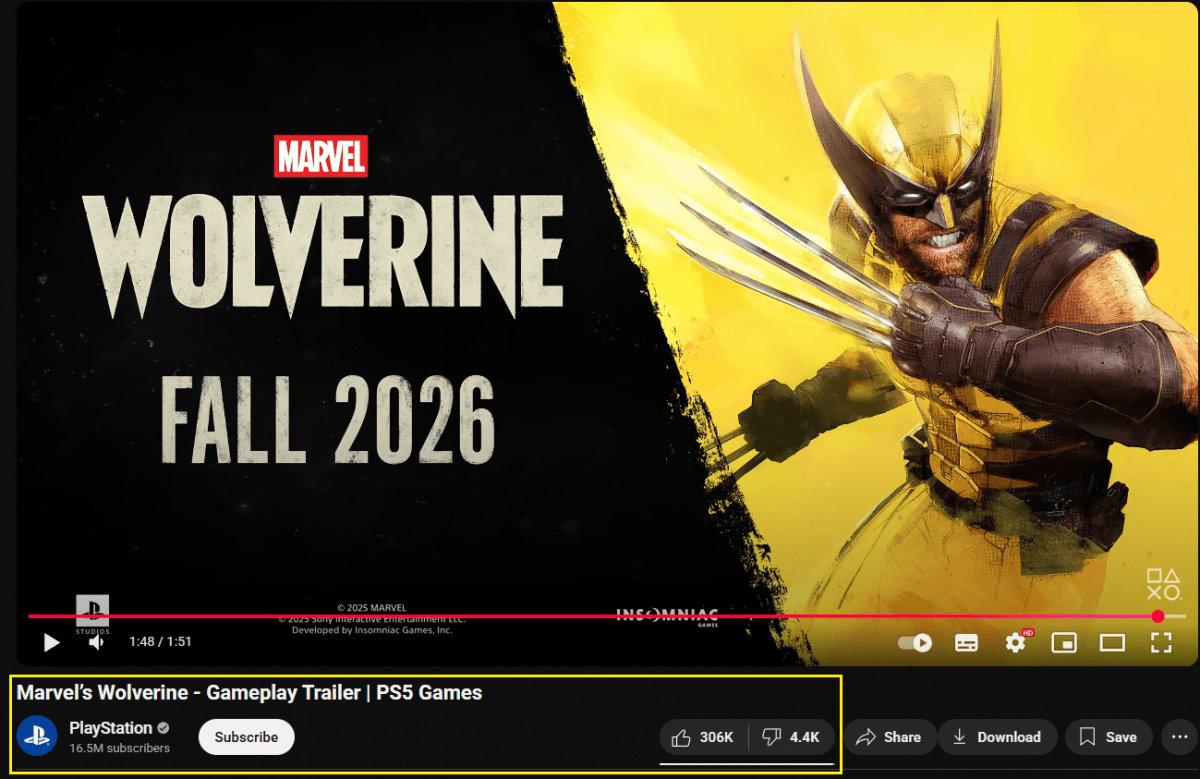Viewport: 1200px width, 779px height.
Task: Dislike the video showing 4.4K
Action: point(792,737)
